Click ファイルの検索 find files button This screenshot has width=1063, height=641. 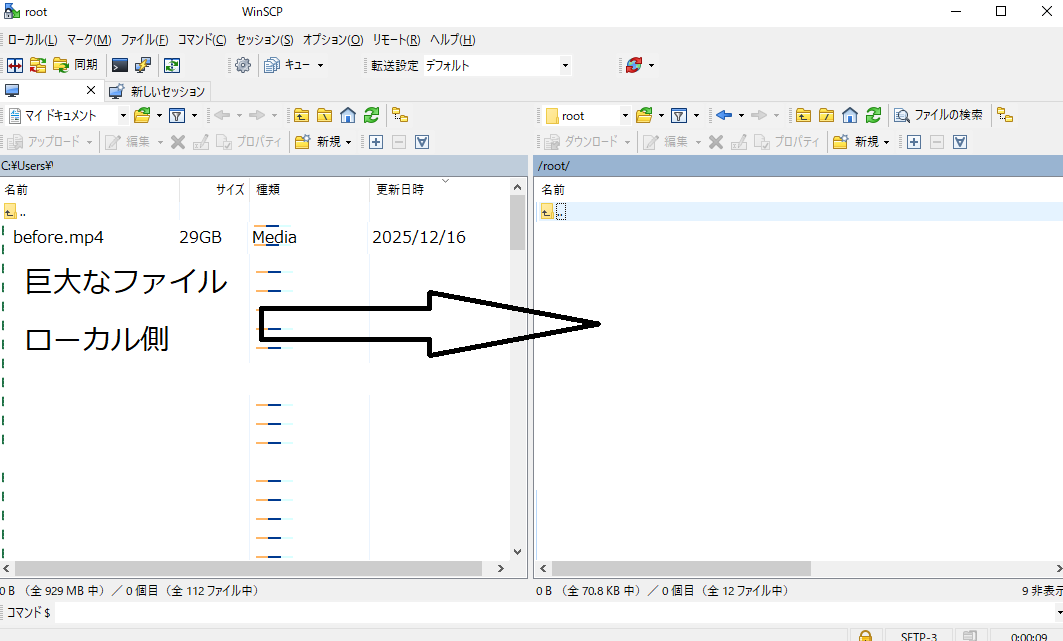coord(939,116)
